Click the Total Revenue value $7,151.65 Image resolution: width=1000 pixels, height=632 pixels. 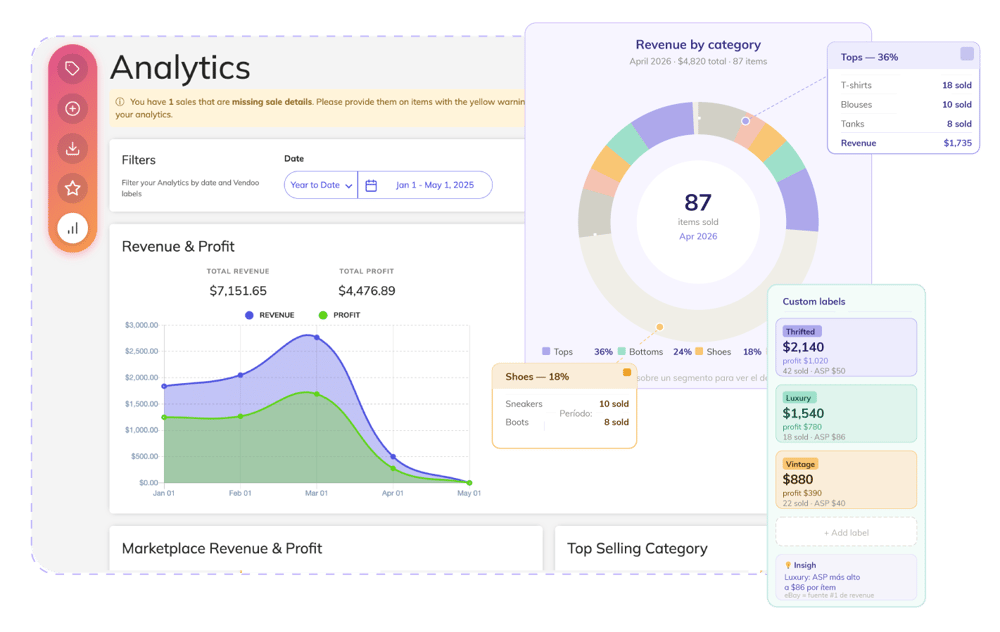coord(238,291)
